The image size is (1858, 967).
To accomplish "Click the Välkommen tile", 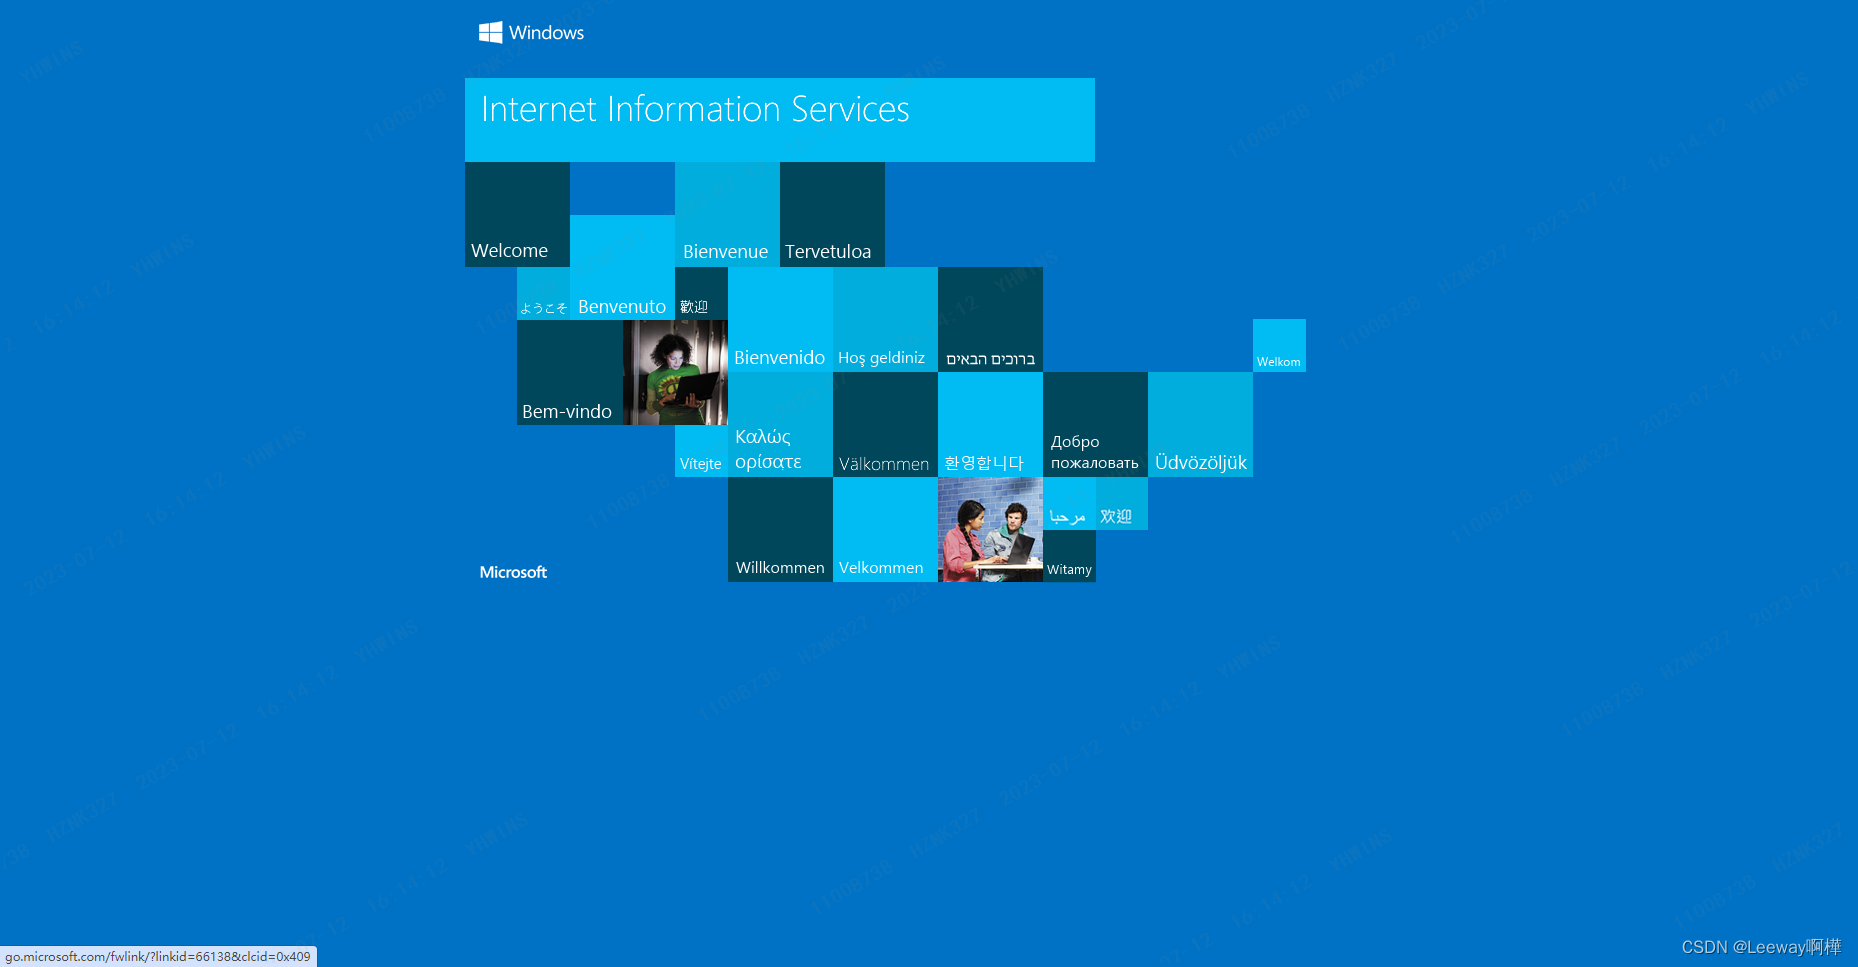I will (x=885, y=424).
